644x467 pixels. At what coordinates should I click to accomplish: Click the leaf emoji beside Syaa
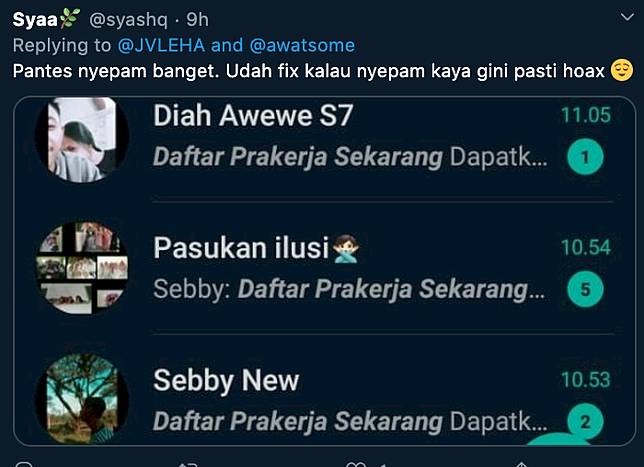pyautogui.click(x=69, y=18)
